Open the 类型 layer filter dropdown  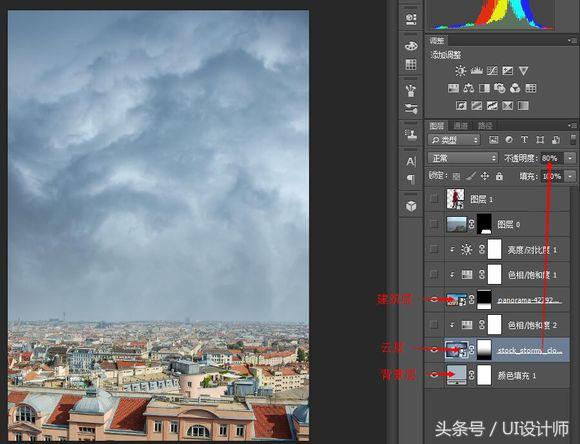pyautogui.click(x=454, y=140)
